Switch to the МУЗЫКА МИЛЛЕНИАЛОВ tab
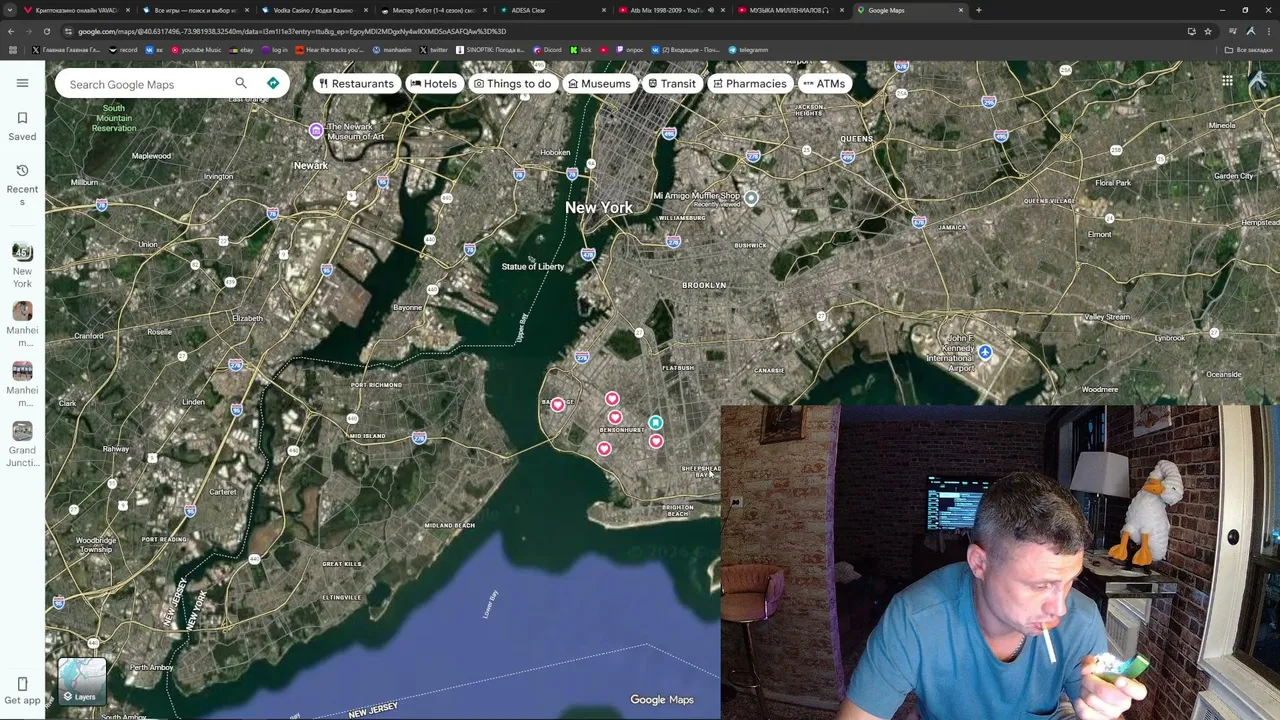Viewport: 1280px width, 720px height. pyautogui.click(x=790, y=10)
